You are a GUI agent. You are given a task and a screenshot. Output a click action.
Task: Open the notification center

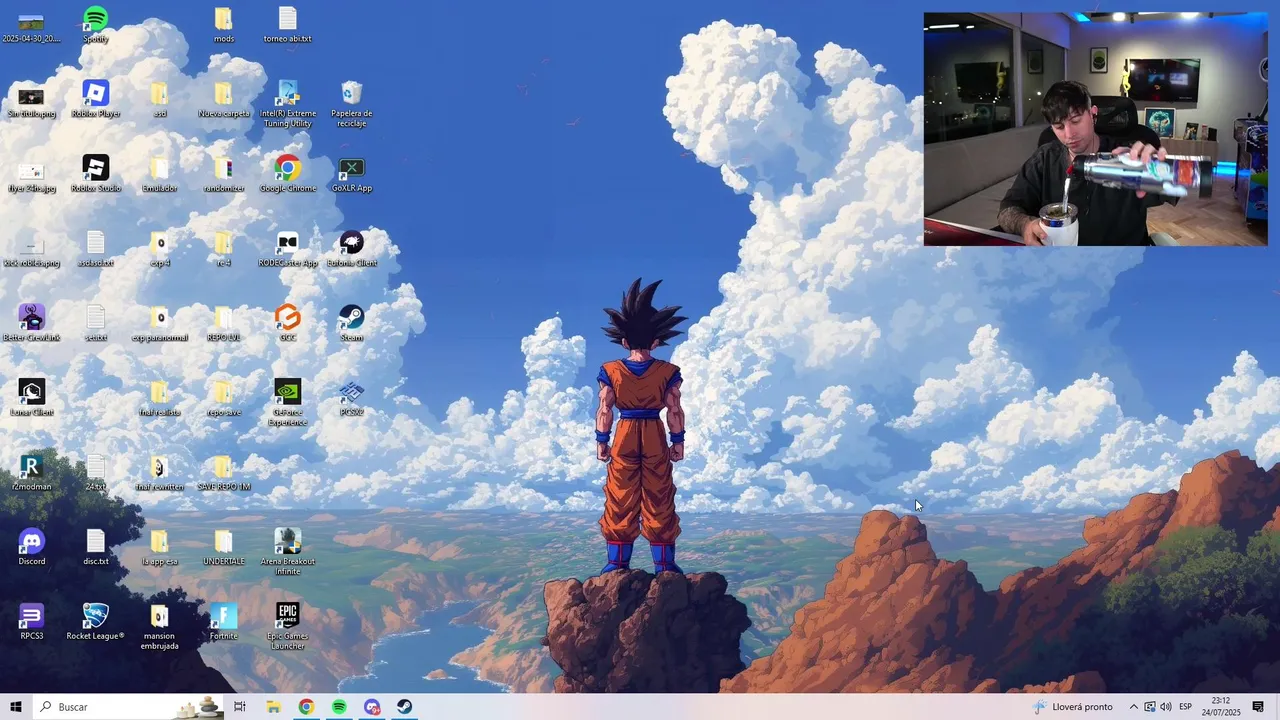(x=1258, y=707)
